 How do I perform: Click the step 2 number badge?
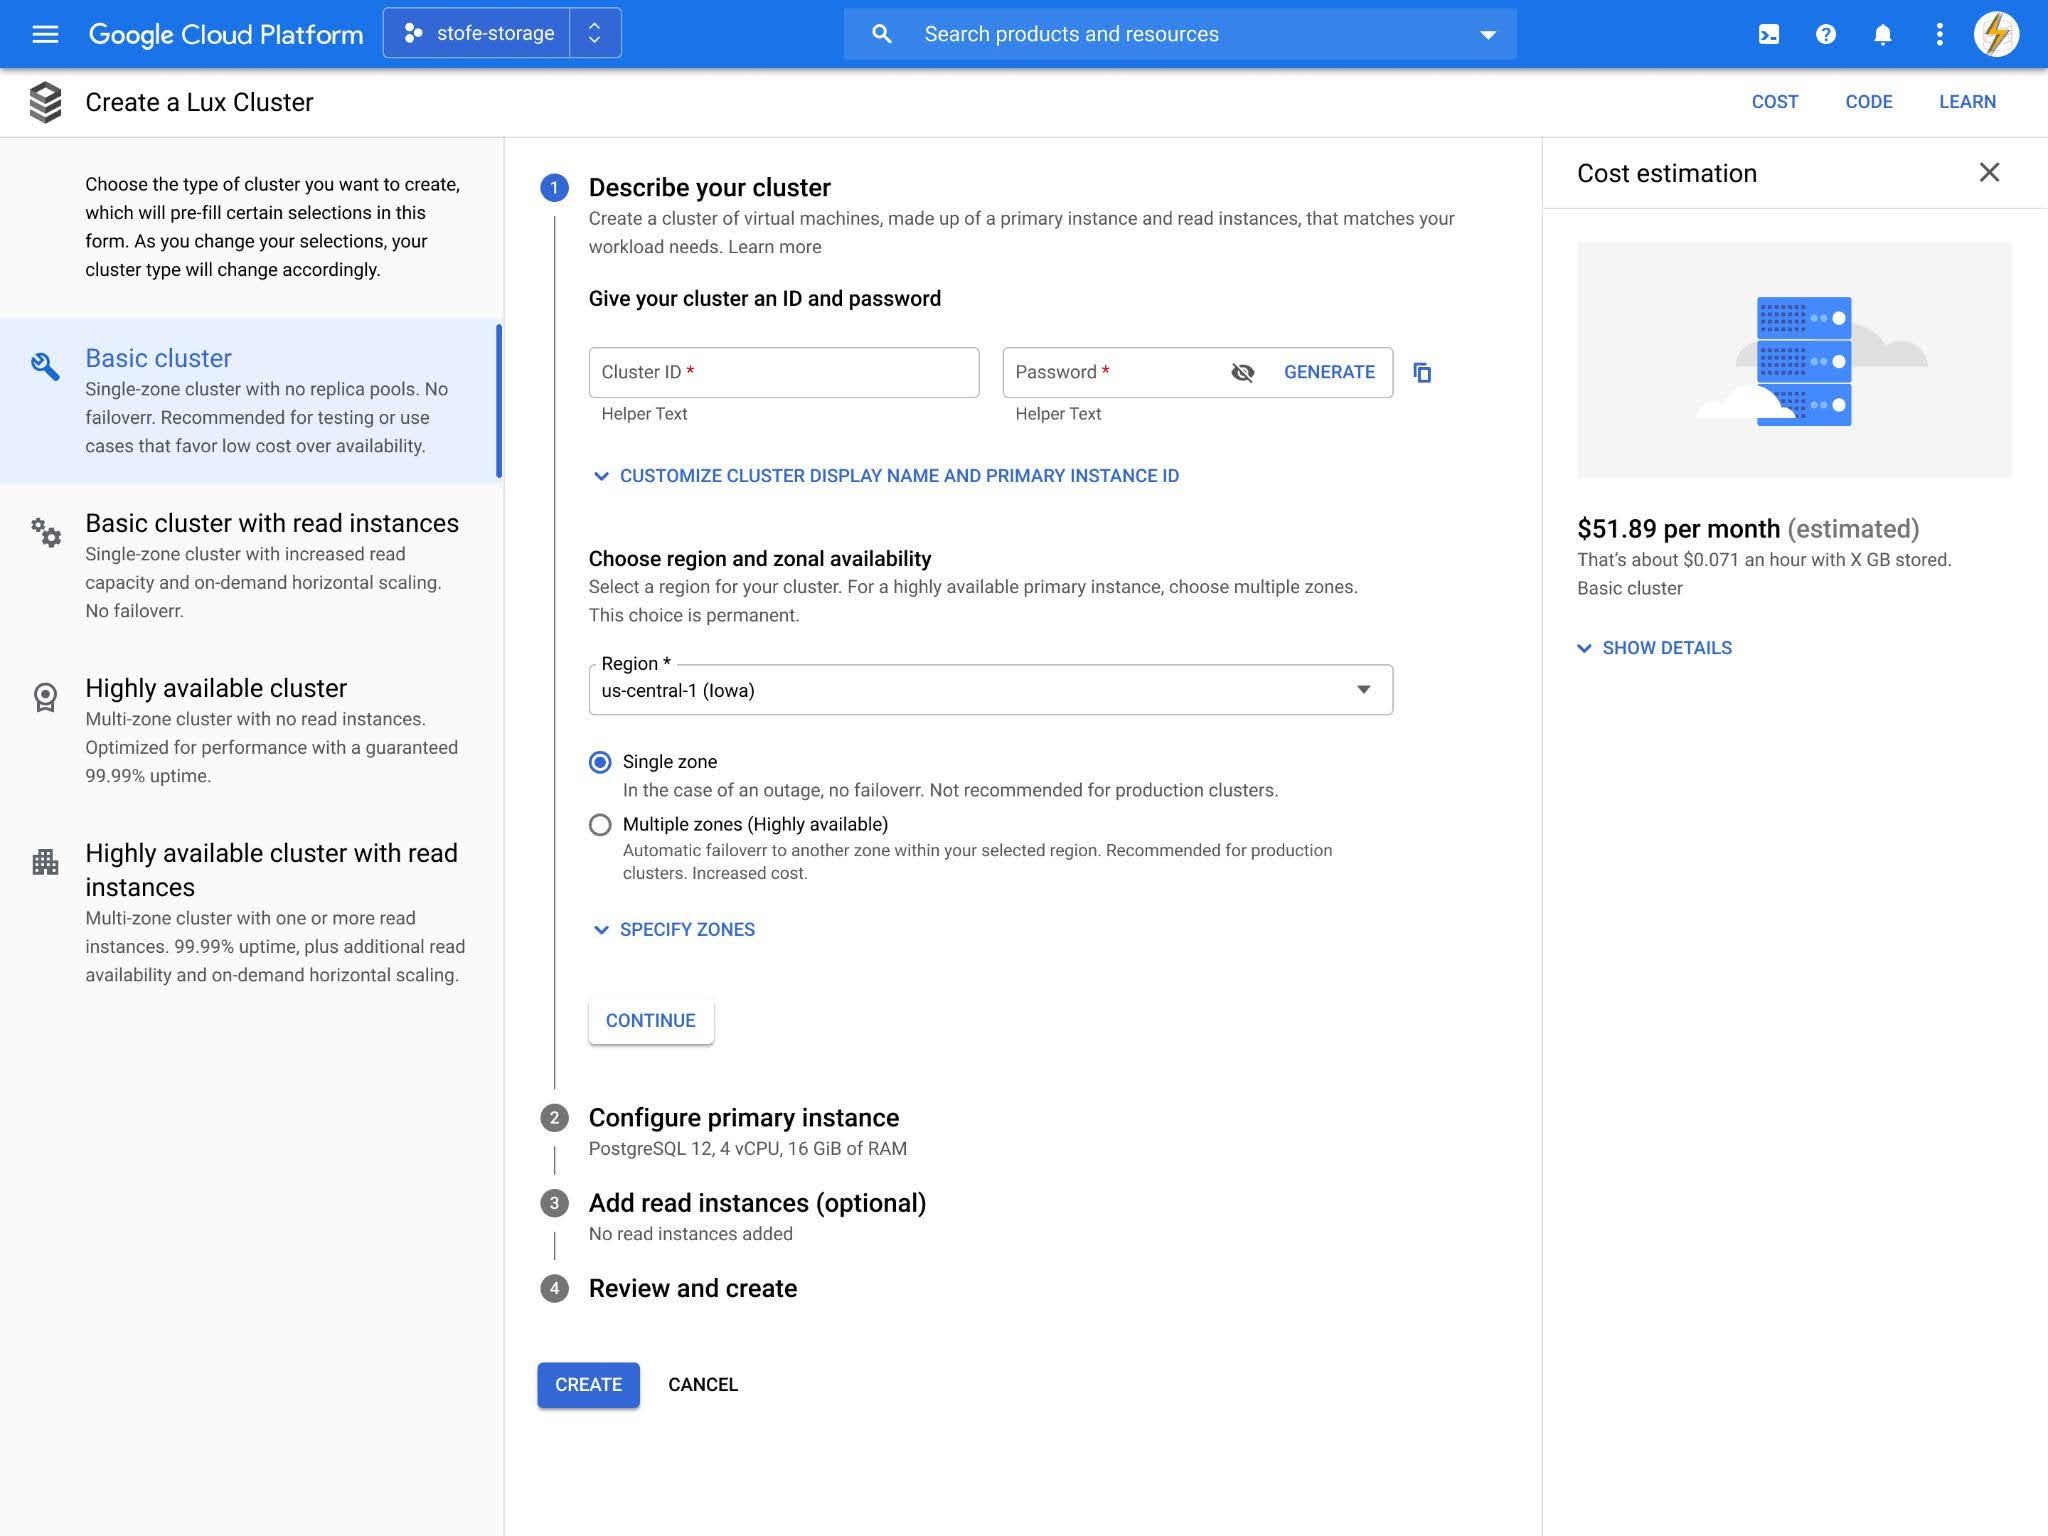pyautogui.click(x=554, y=1118)
